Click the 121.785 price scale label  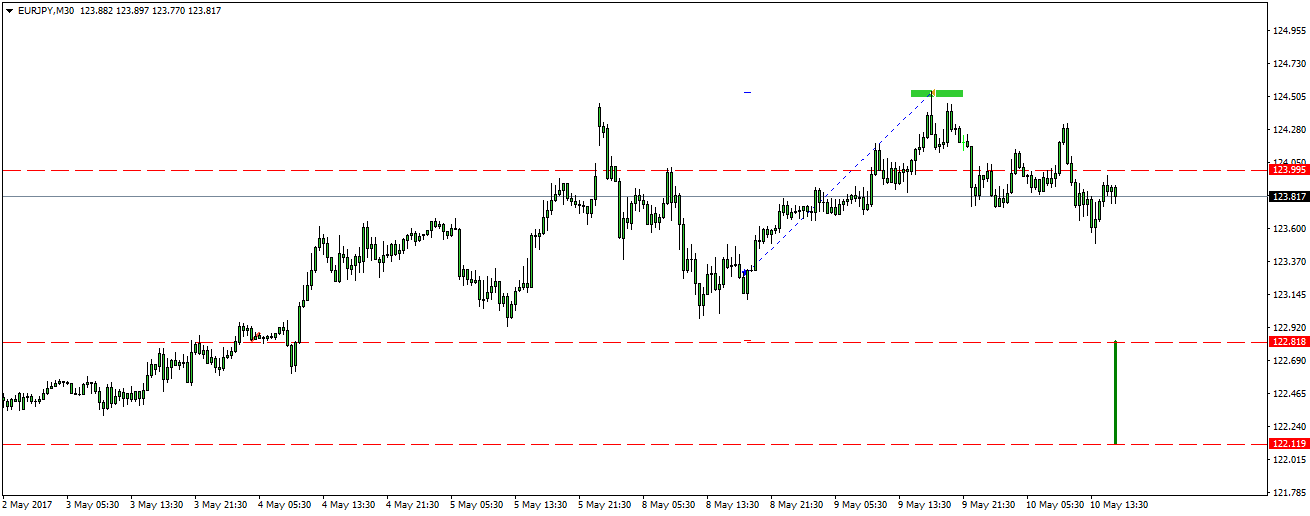pyautogui.click(x=1289, y=492)
